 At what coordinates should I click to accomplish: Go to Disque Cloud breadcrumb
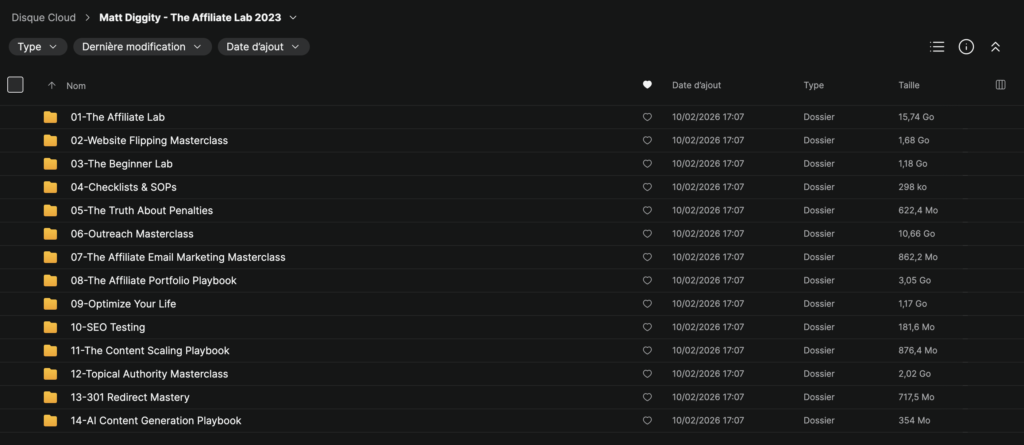point(44,18)
